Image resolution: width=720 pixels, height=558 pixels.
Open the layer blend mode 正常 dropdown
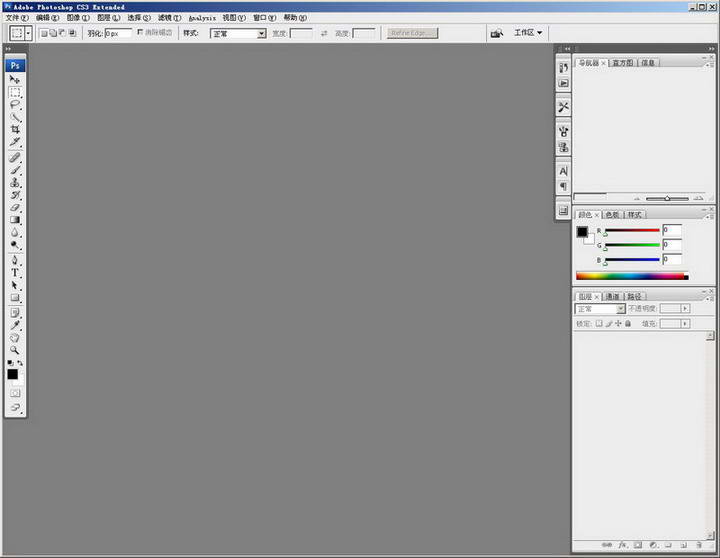click(600, 309)
